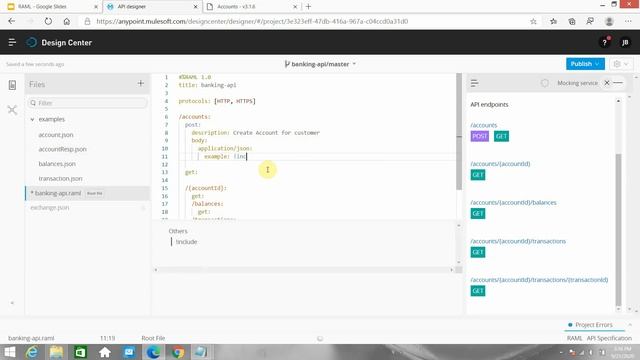Open transaction.json file
Image resolution: width=640 pixels, height=360 pixels.
60,178
